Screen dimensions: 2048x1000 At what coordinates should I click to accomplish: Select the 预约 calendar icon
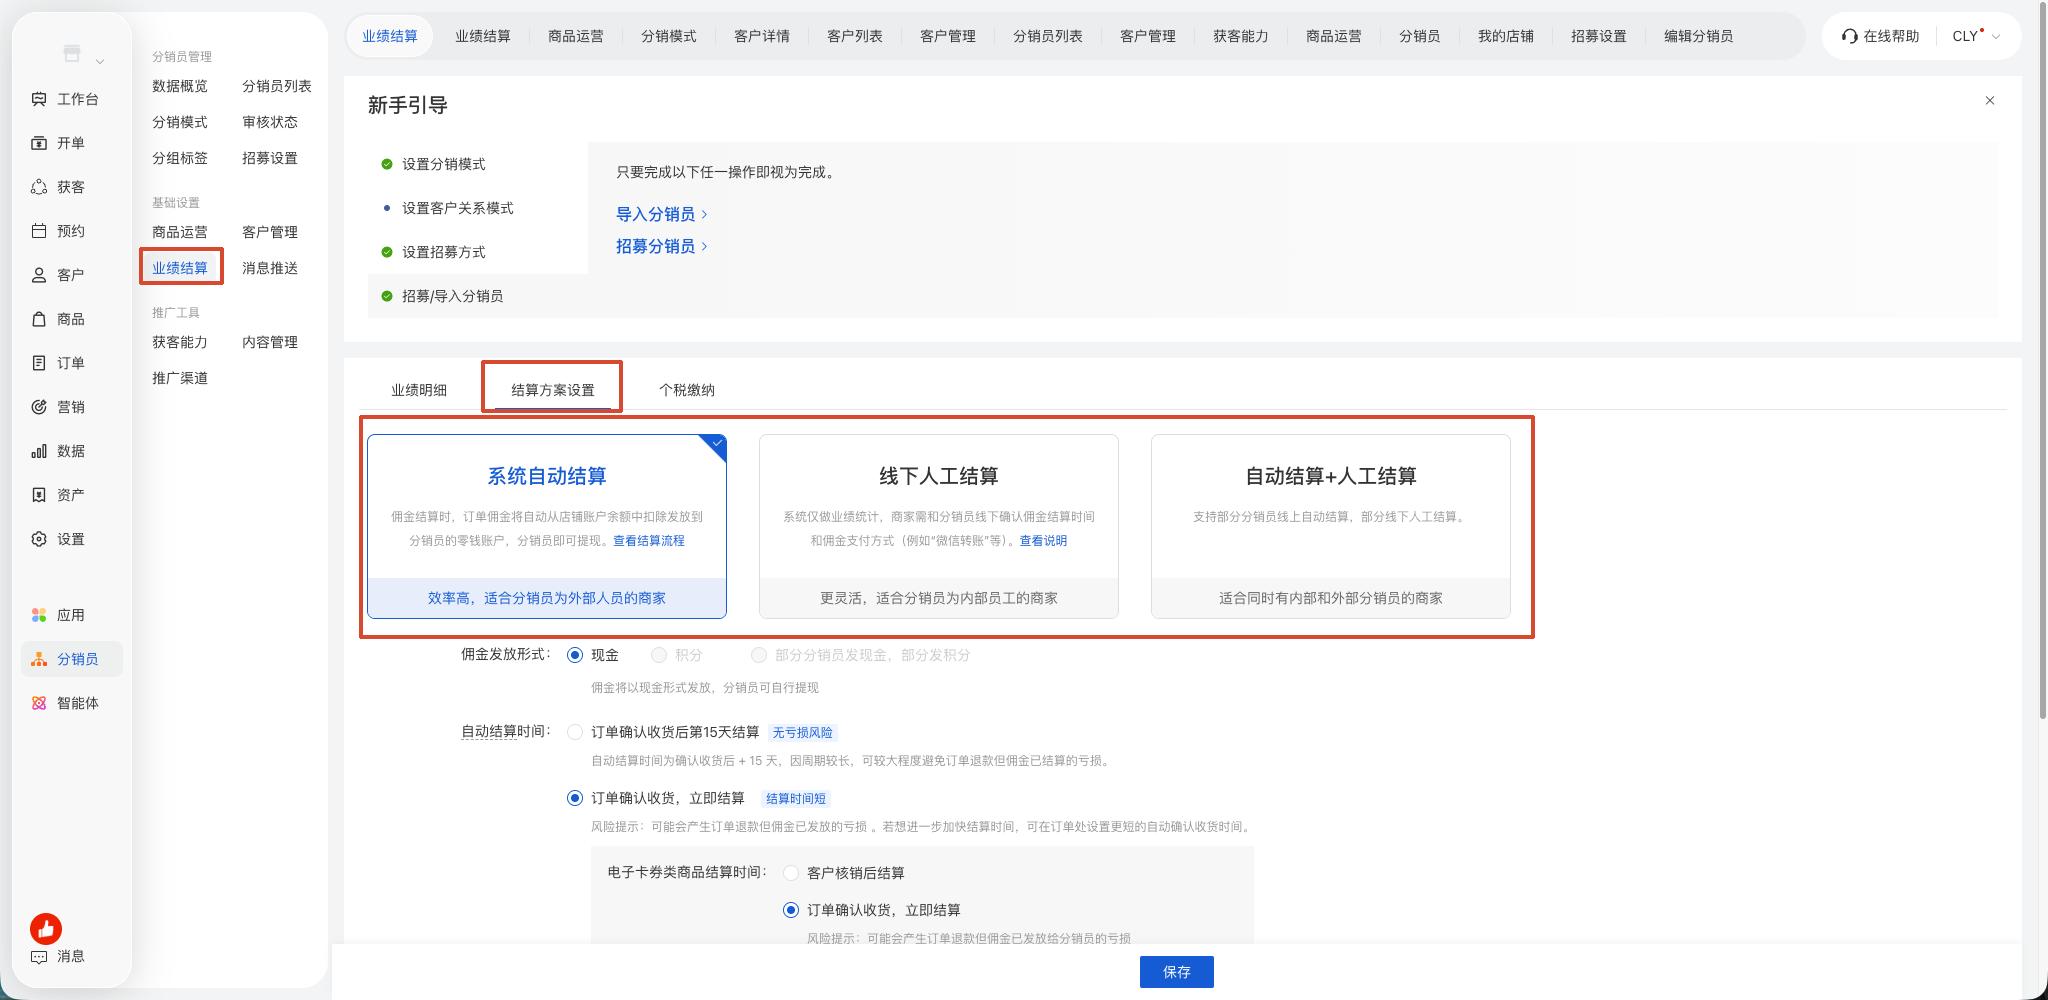click(39, 231)
